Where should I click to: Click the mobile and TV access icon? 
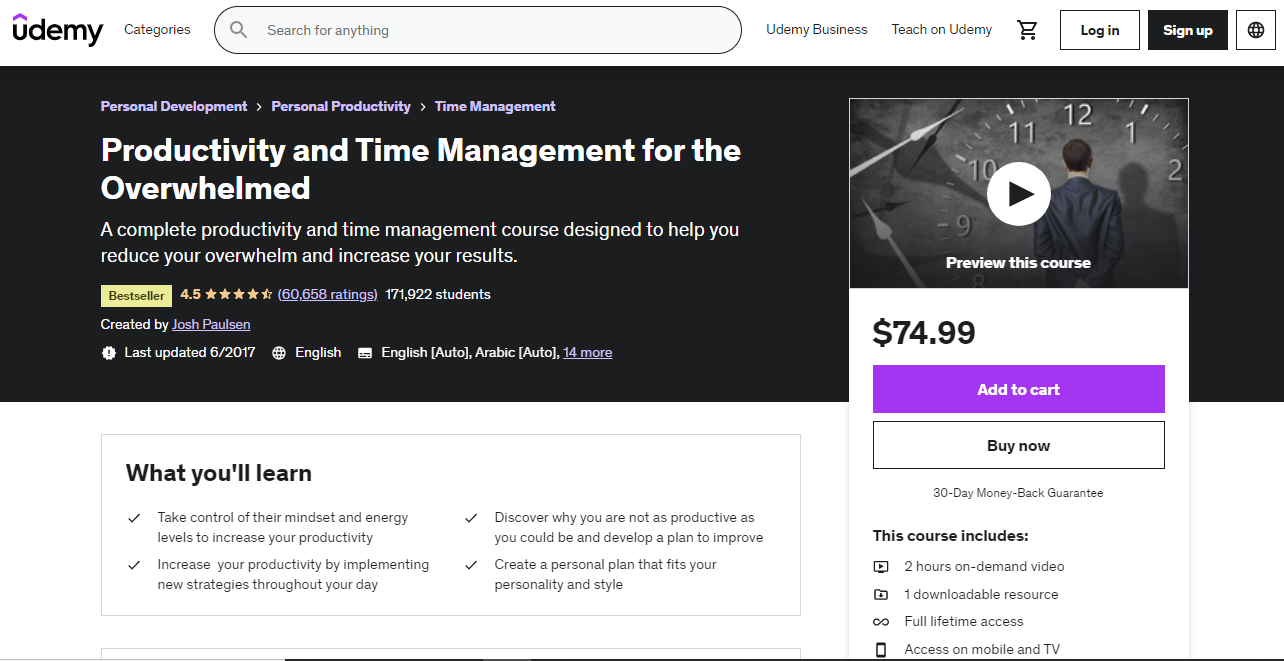[881, 649]
